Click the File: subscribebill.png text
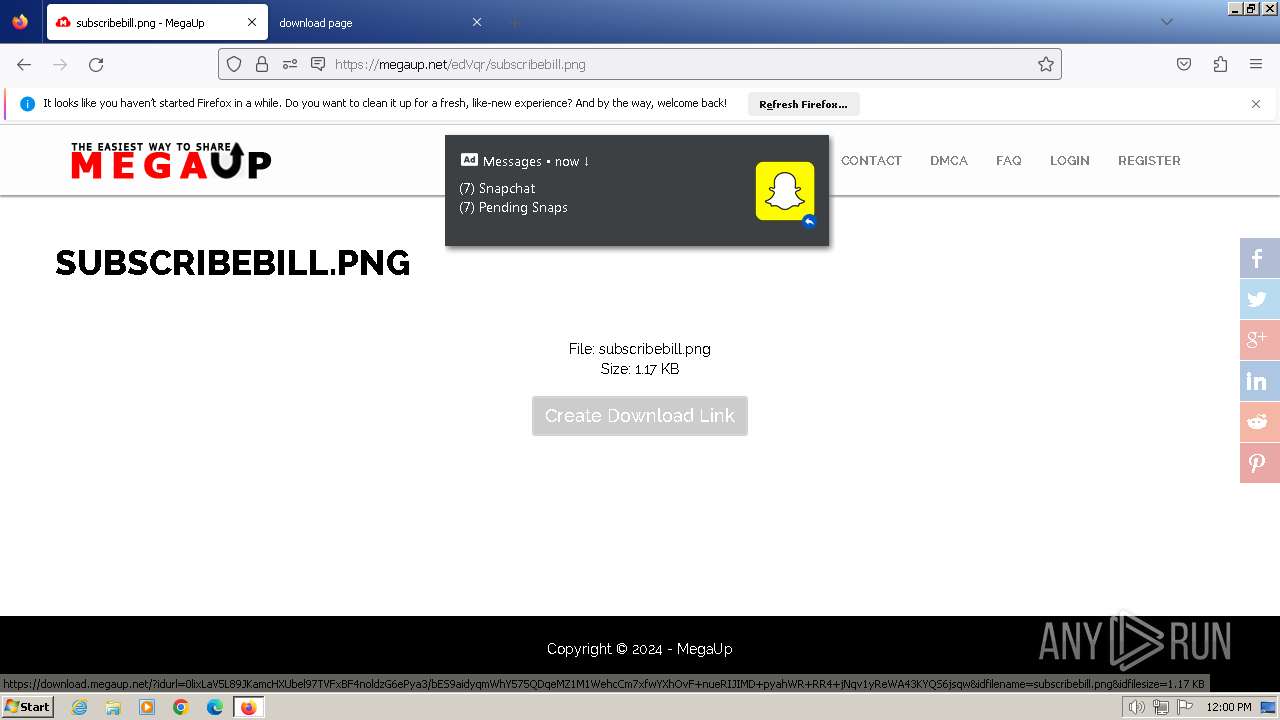The image size is (1280, 720). tap(640, 349)
